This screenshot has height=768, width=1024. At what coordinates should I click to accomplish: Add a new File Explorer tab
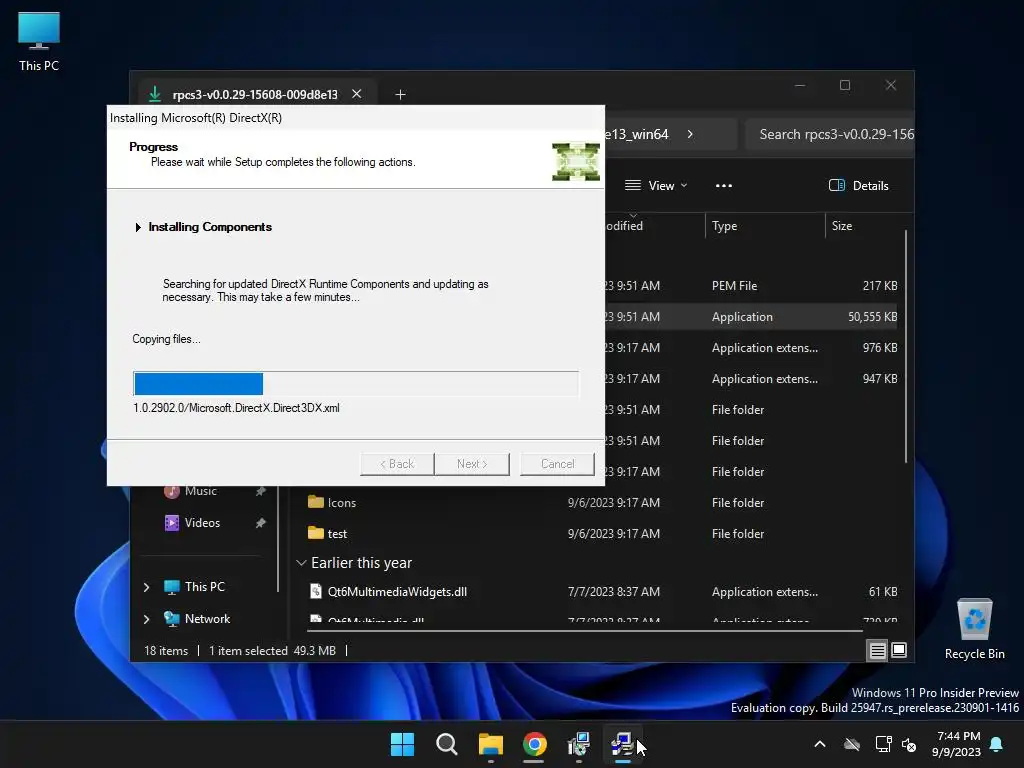tap(400, 95)
